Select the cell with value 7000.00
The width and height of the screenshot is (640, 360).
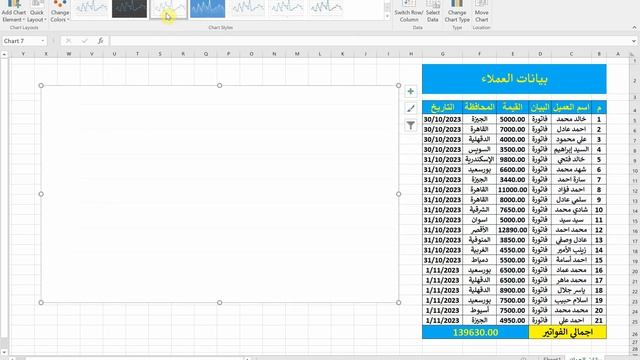[x=513, y=129]
